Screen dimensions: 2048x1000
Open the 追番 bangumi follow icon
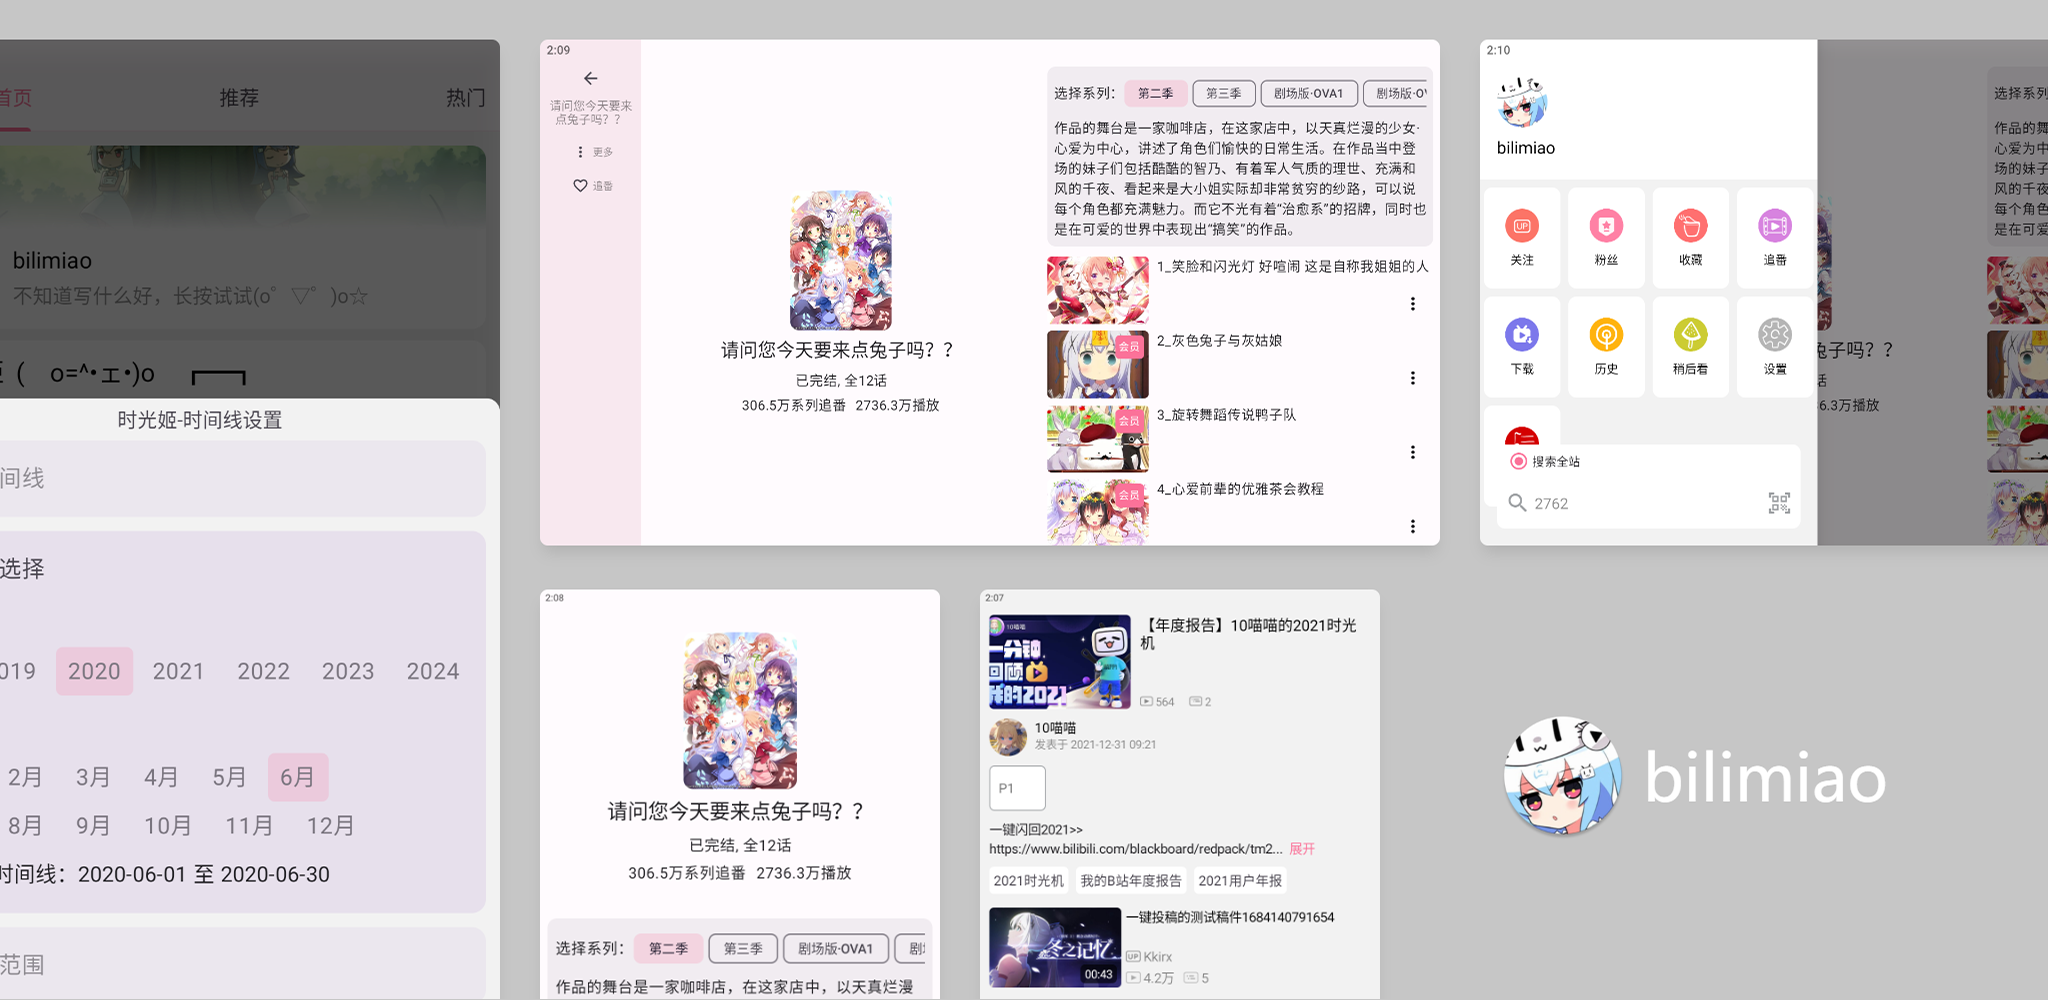[x=1774, y=227]
